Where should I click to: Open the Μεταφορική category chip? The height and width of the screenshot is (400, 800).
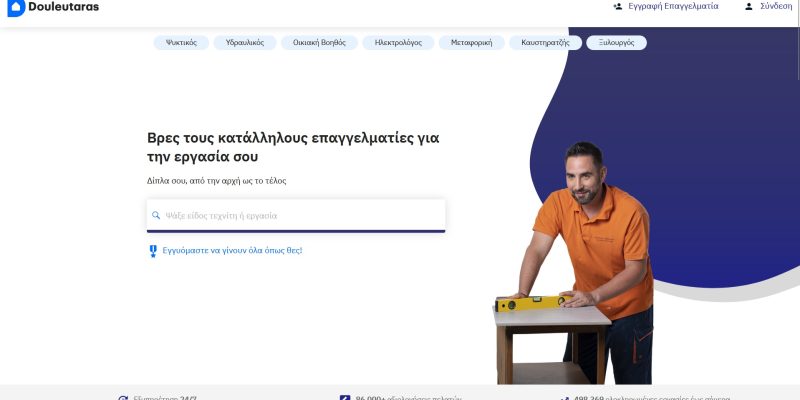[x=471, y=43]
